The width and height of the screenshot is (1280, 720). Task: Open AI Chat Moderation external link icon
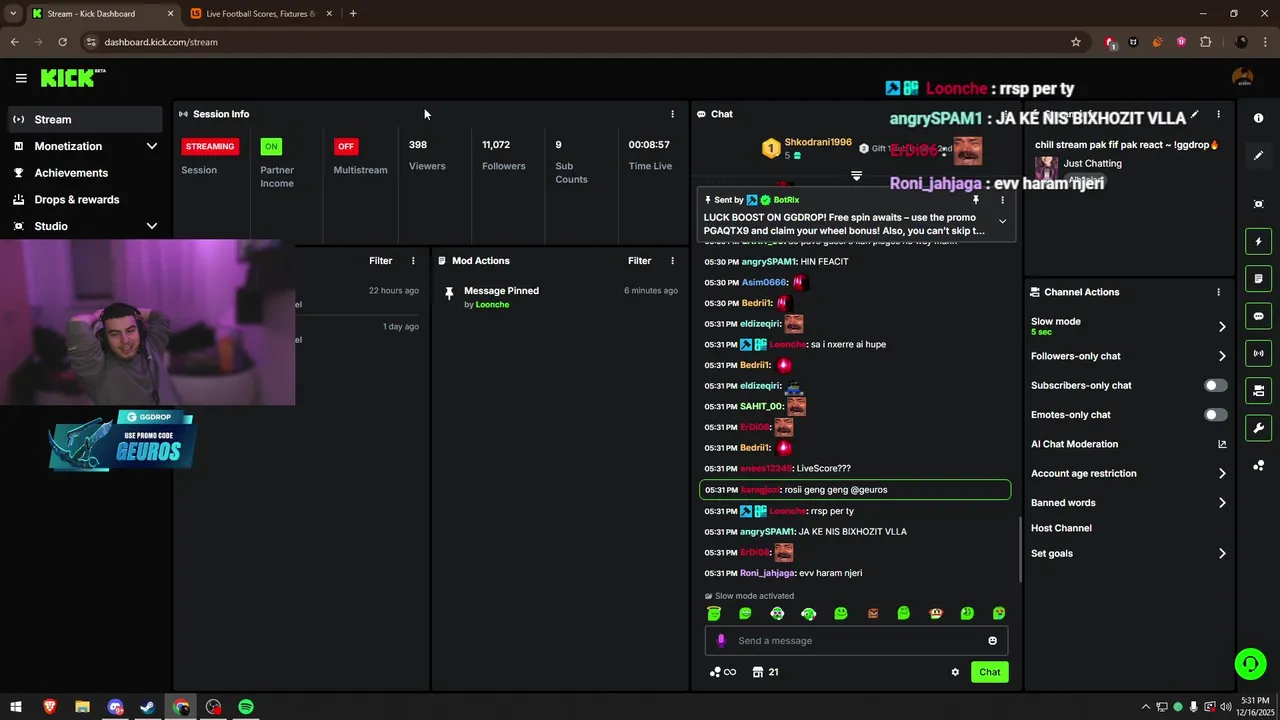click(x=1222, y=444)
